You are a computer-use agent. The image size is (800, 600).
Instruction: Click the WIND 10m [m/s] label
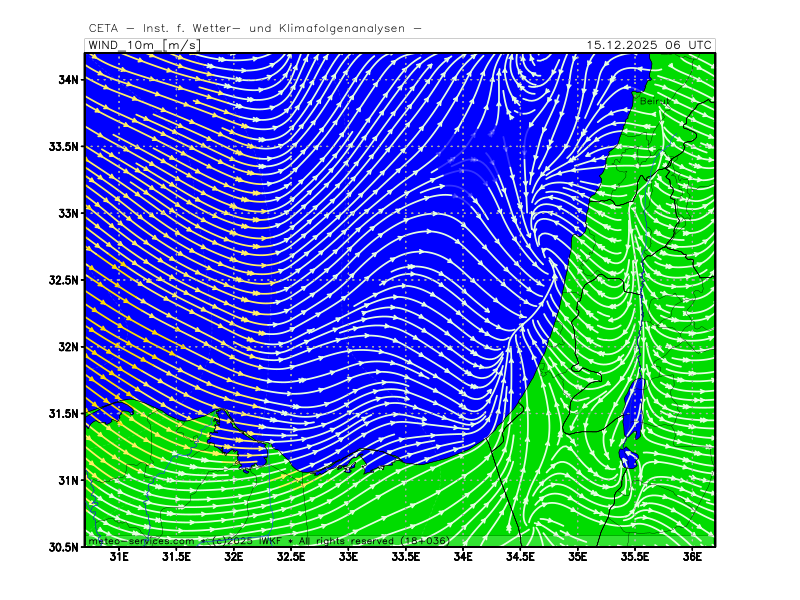point(143,45)
